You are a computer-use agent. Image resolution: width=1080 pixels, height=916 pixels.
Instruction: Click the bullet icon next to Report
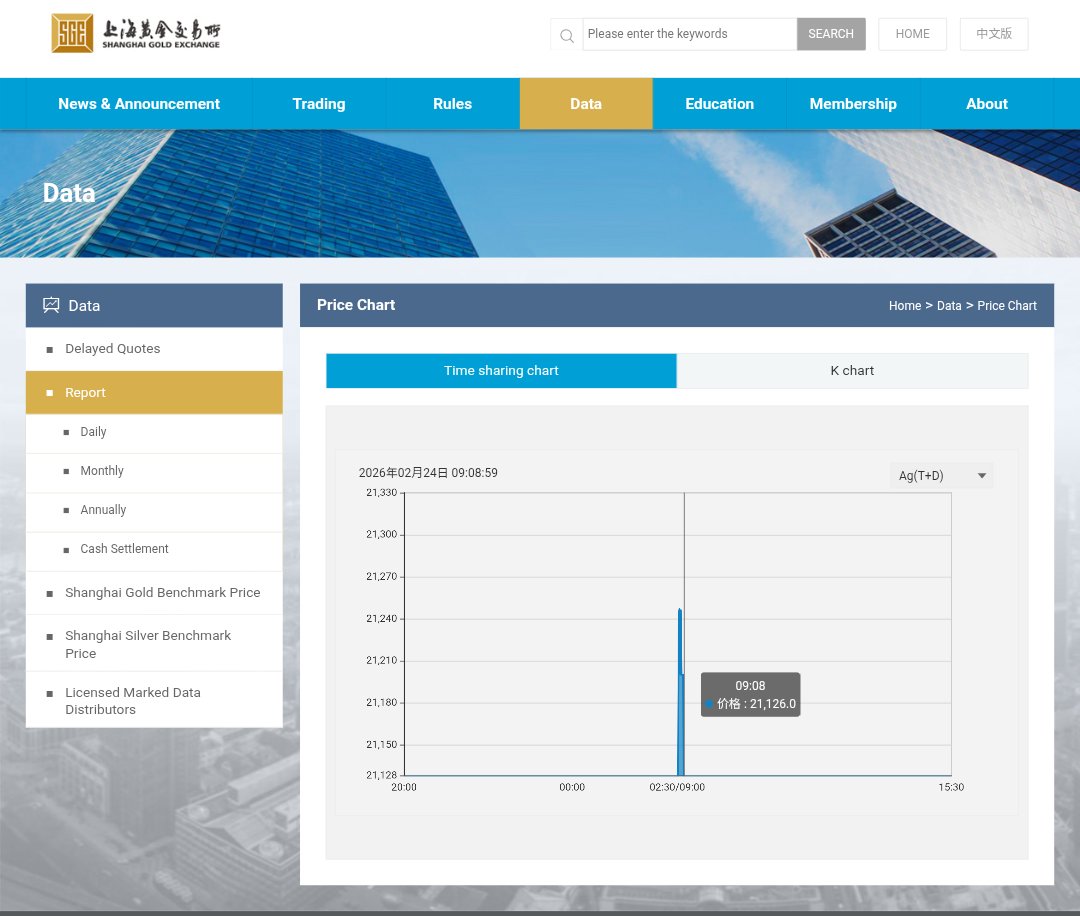[x=50, y=392]
